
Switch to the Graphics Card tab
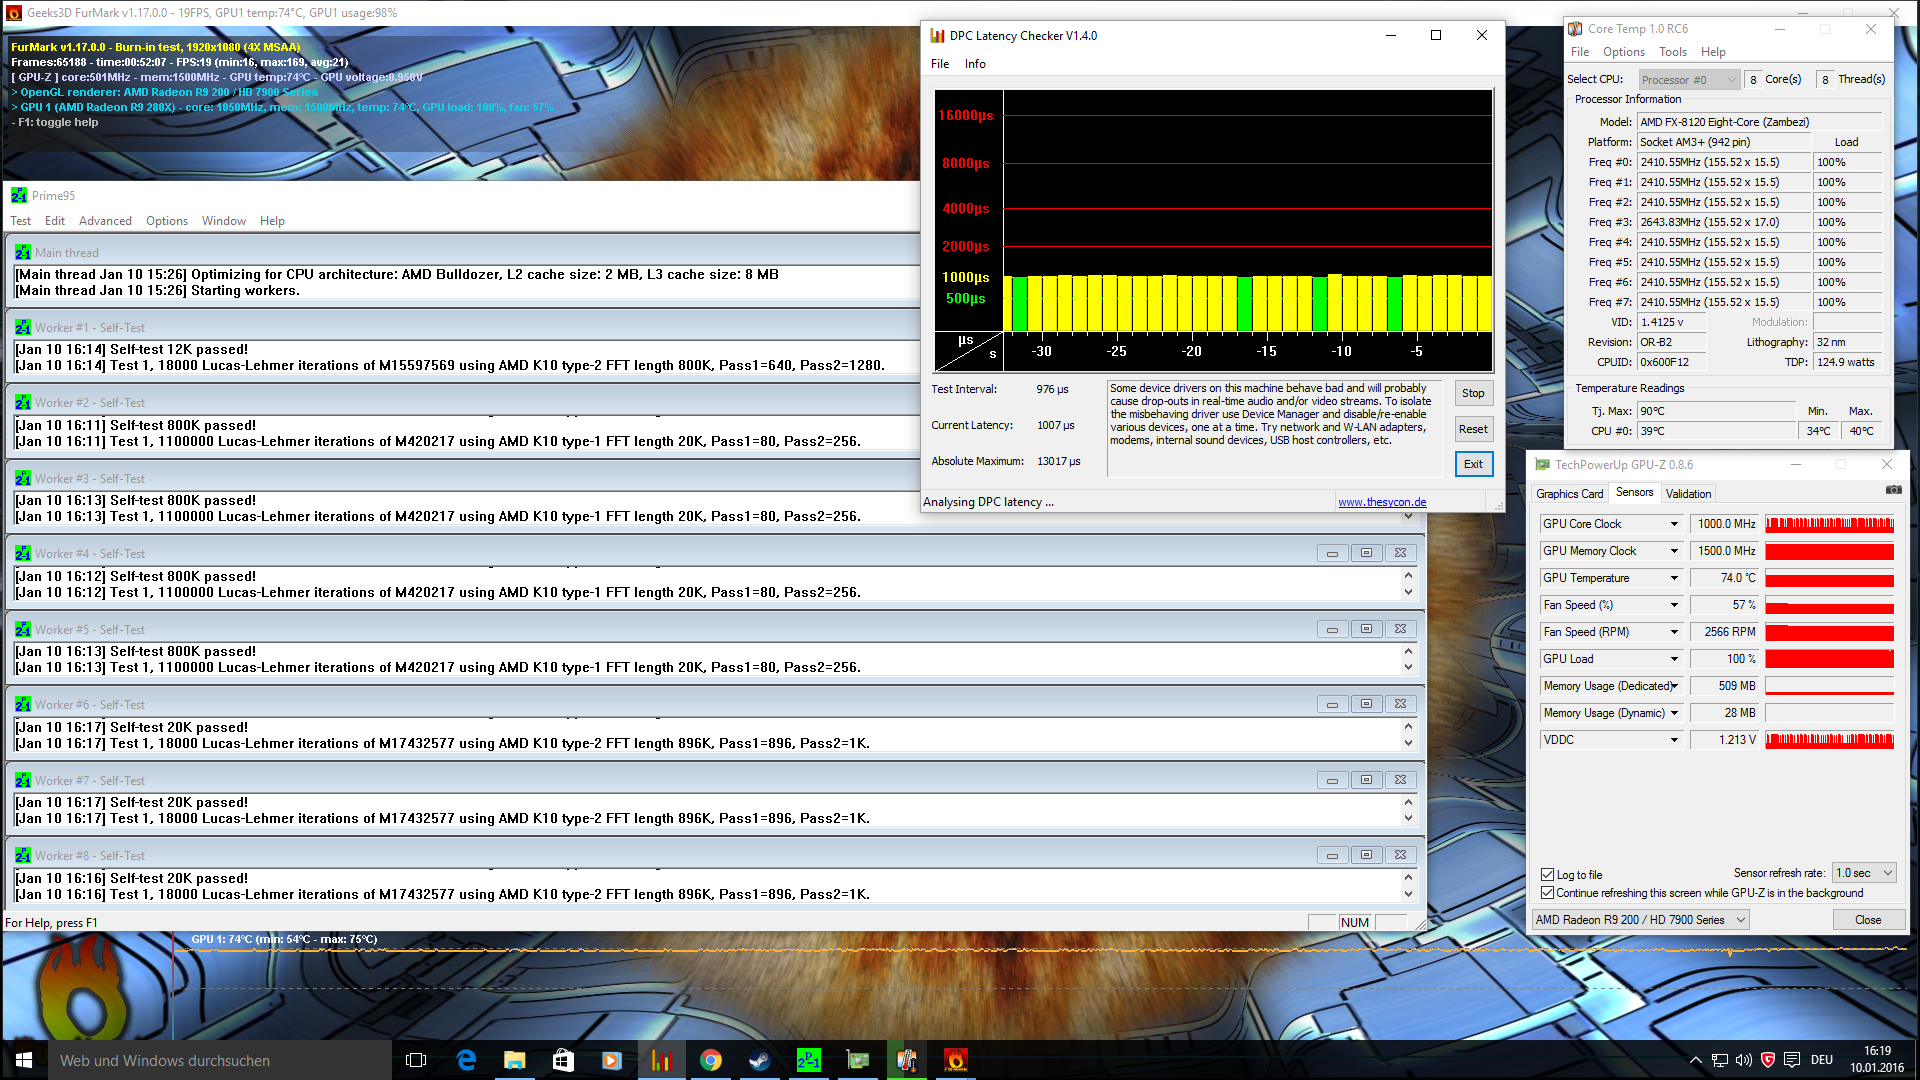tap(1568, 494)
